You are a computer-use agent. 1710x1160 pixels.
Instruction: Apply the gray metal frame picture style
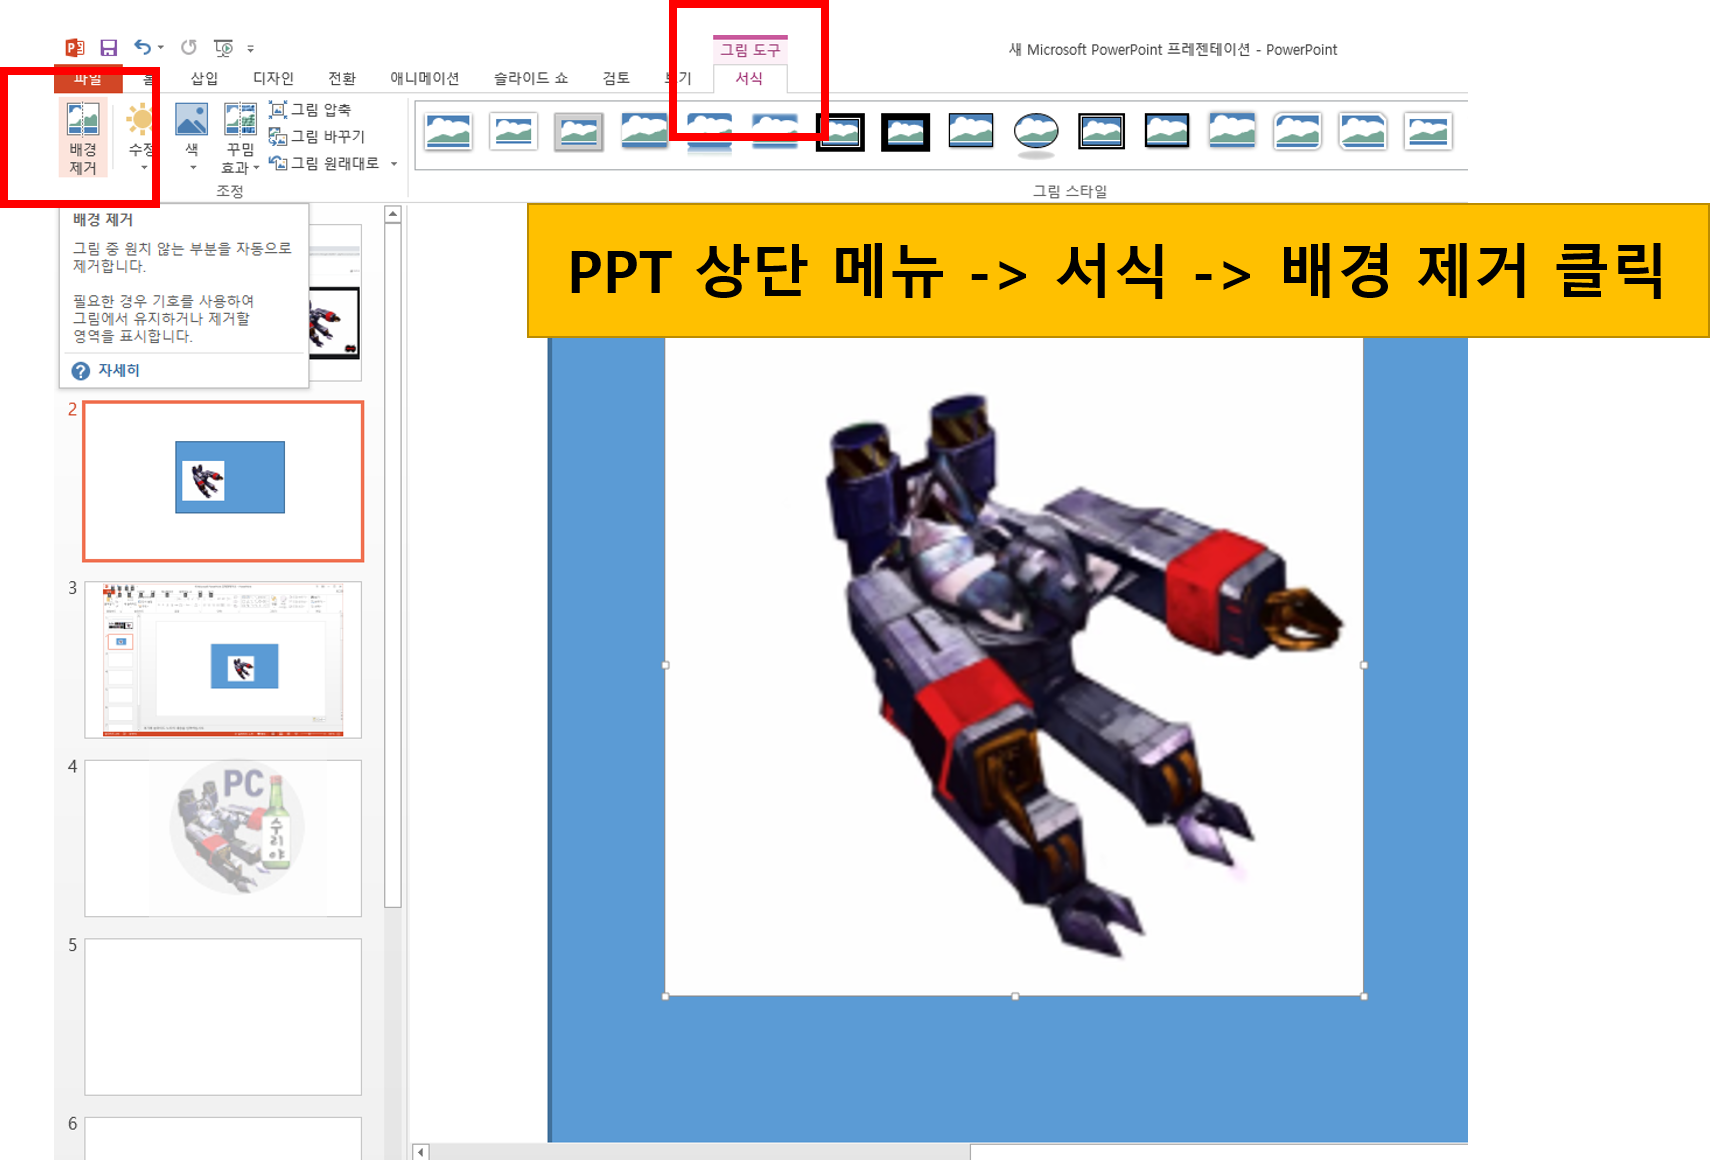(x=579, y=132)
